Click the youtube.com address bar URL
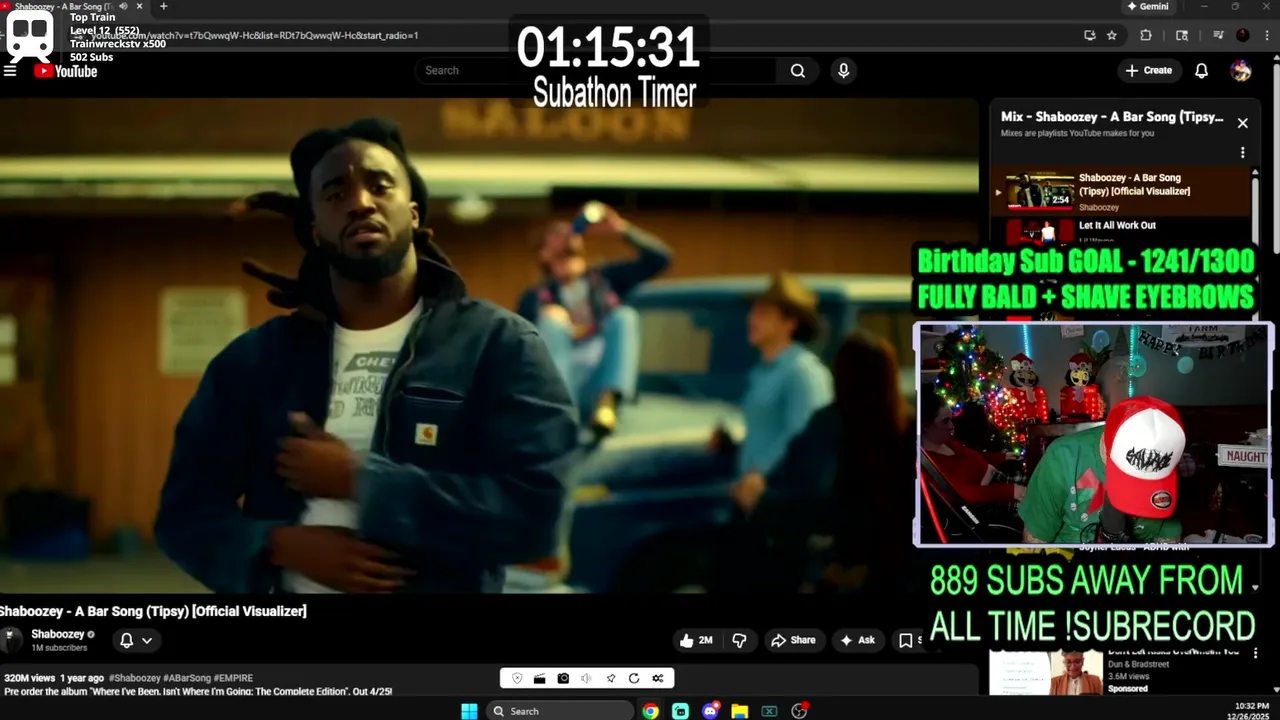Image resolution: width=1280 pixels, height=720 pixels. coord(255,36)
